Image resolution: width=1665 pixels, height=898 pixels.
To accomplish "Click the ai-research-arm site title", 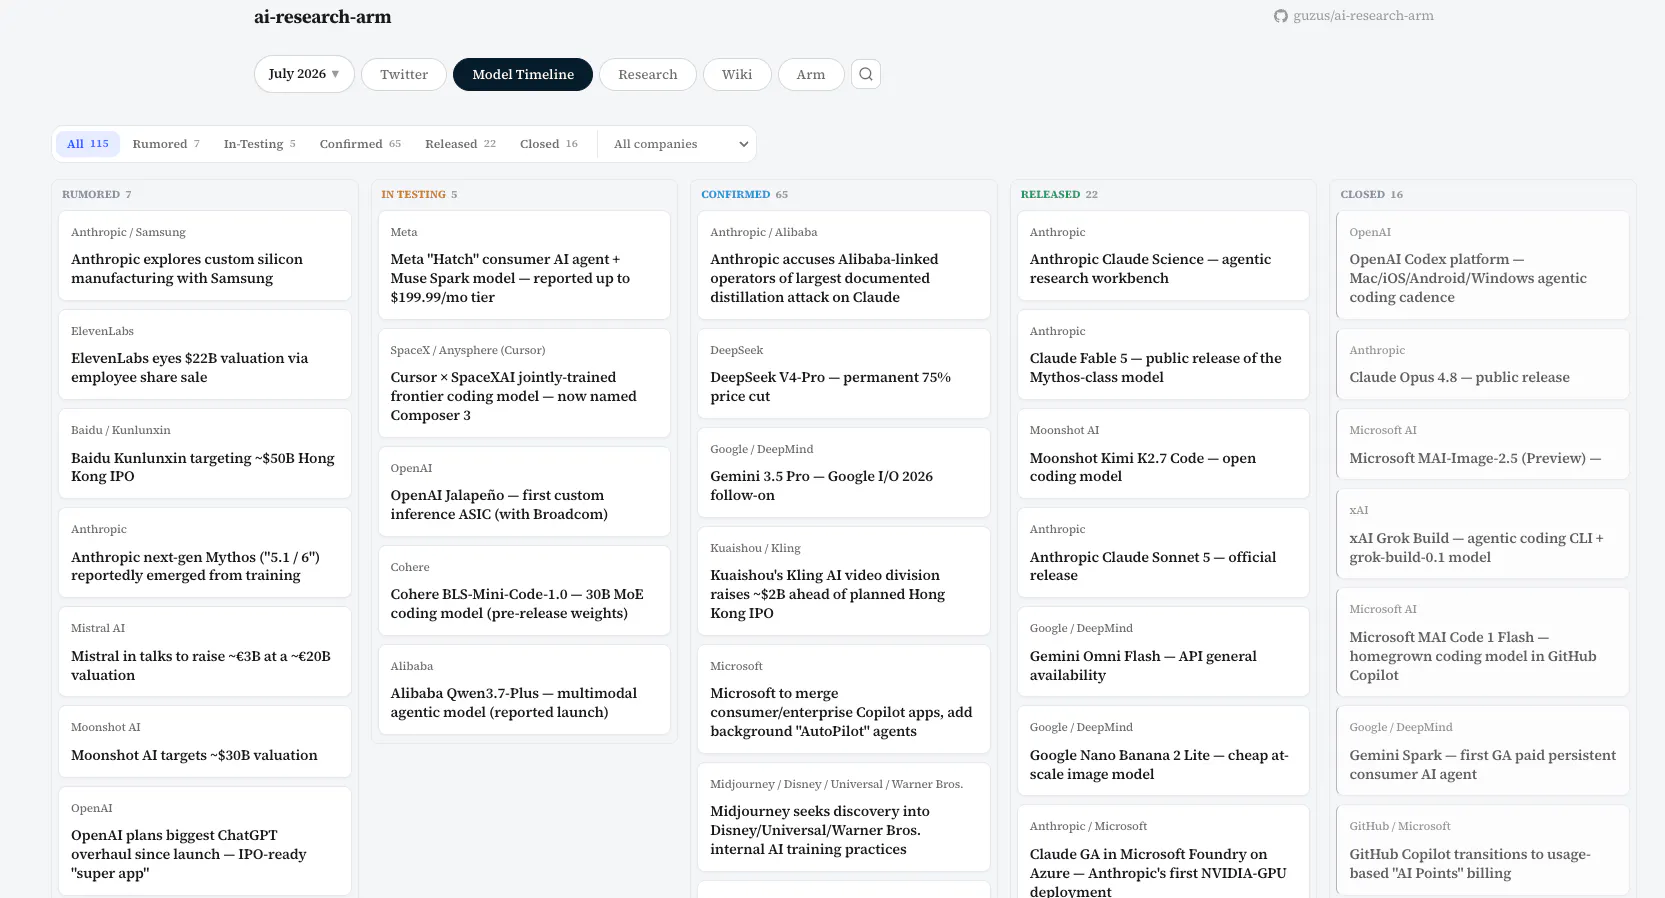I will pyautogui.click(x=323, y=17).
